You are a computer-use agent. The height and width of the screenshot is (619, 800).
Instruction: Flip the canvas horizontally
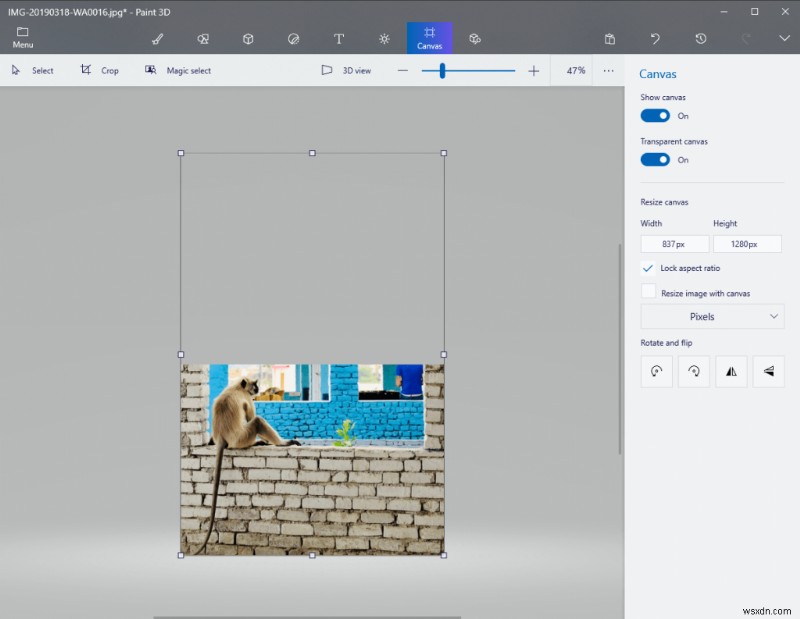tap(731, 371)
